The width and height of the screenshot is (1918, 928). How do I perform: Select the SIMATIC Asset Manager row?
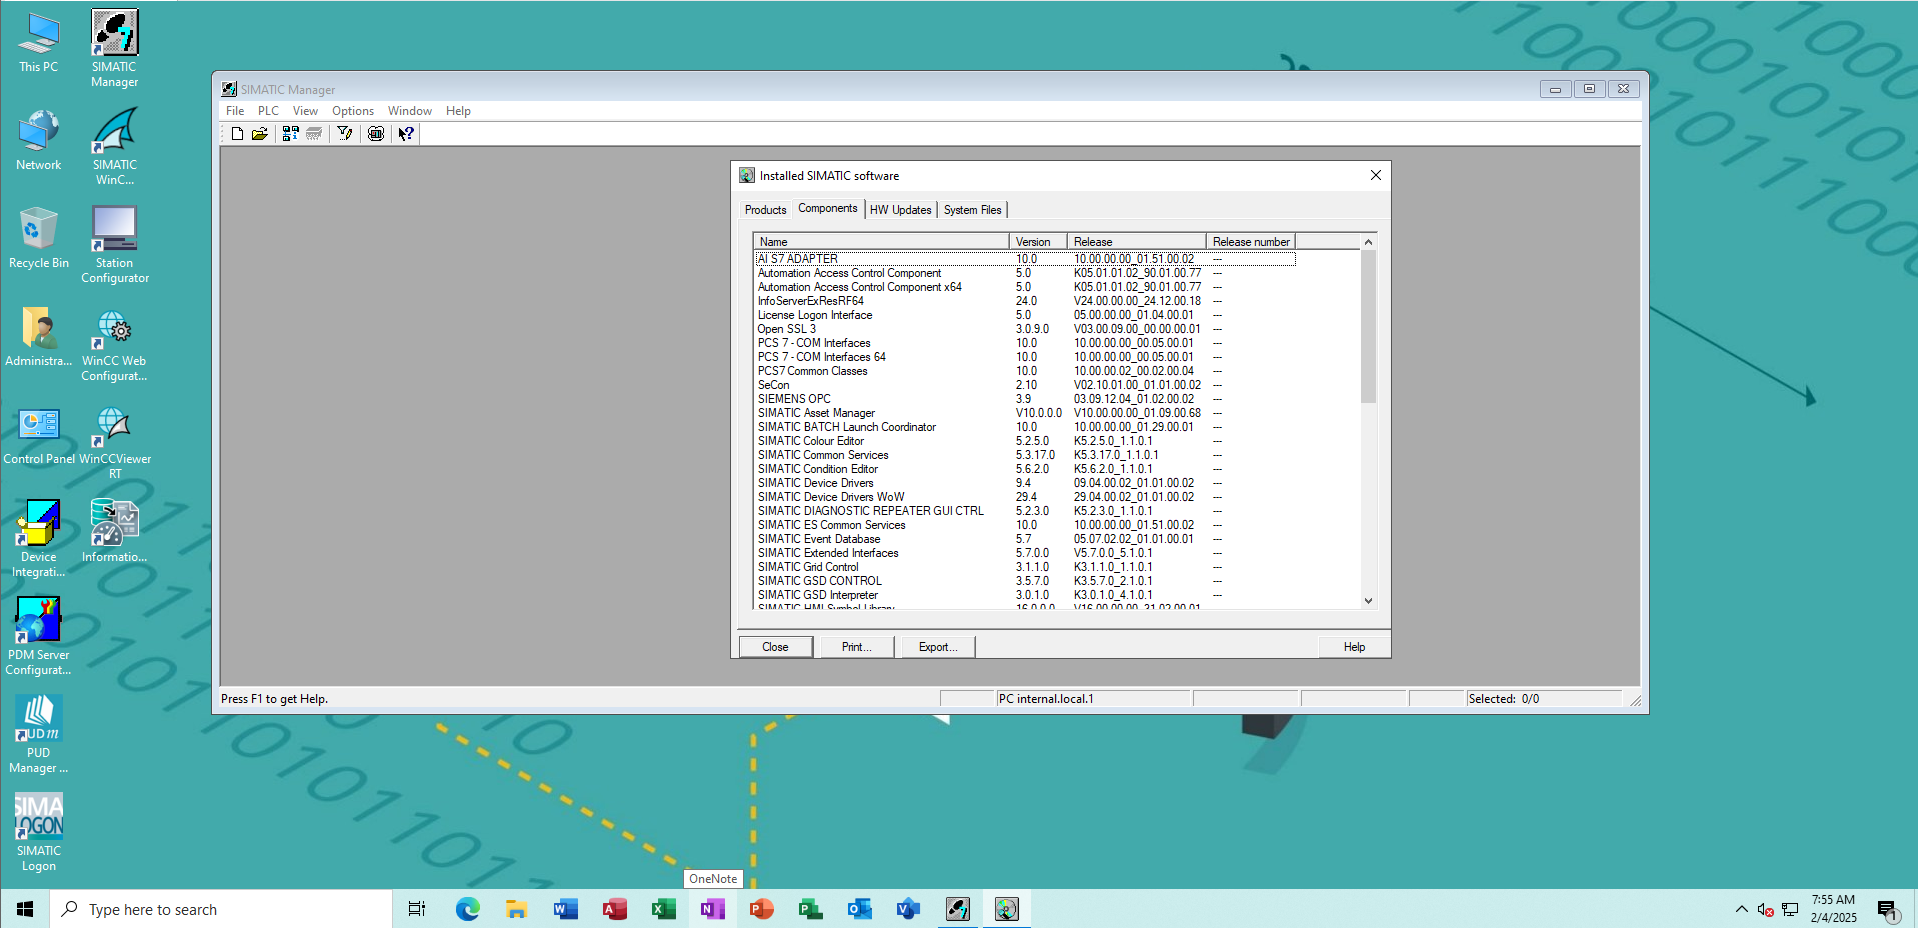1025,413
